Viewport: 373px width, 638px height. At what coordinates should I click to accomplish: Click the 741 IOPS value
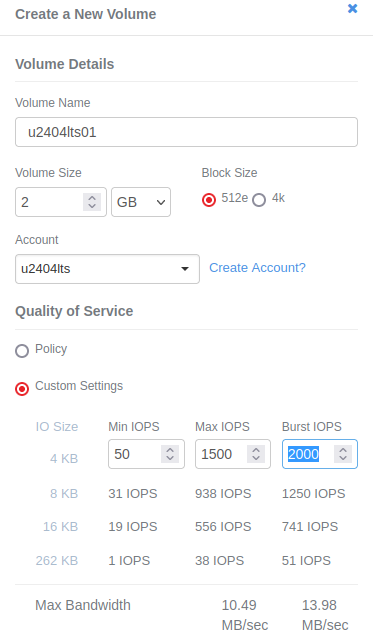[310, 527]
